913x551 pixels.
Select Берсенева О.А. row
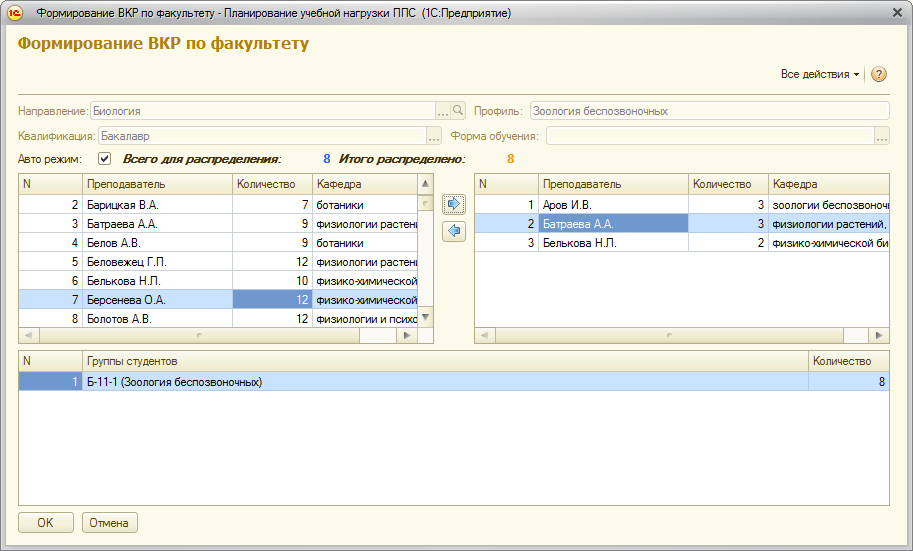[x=218, y=299]
